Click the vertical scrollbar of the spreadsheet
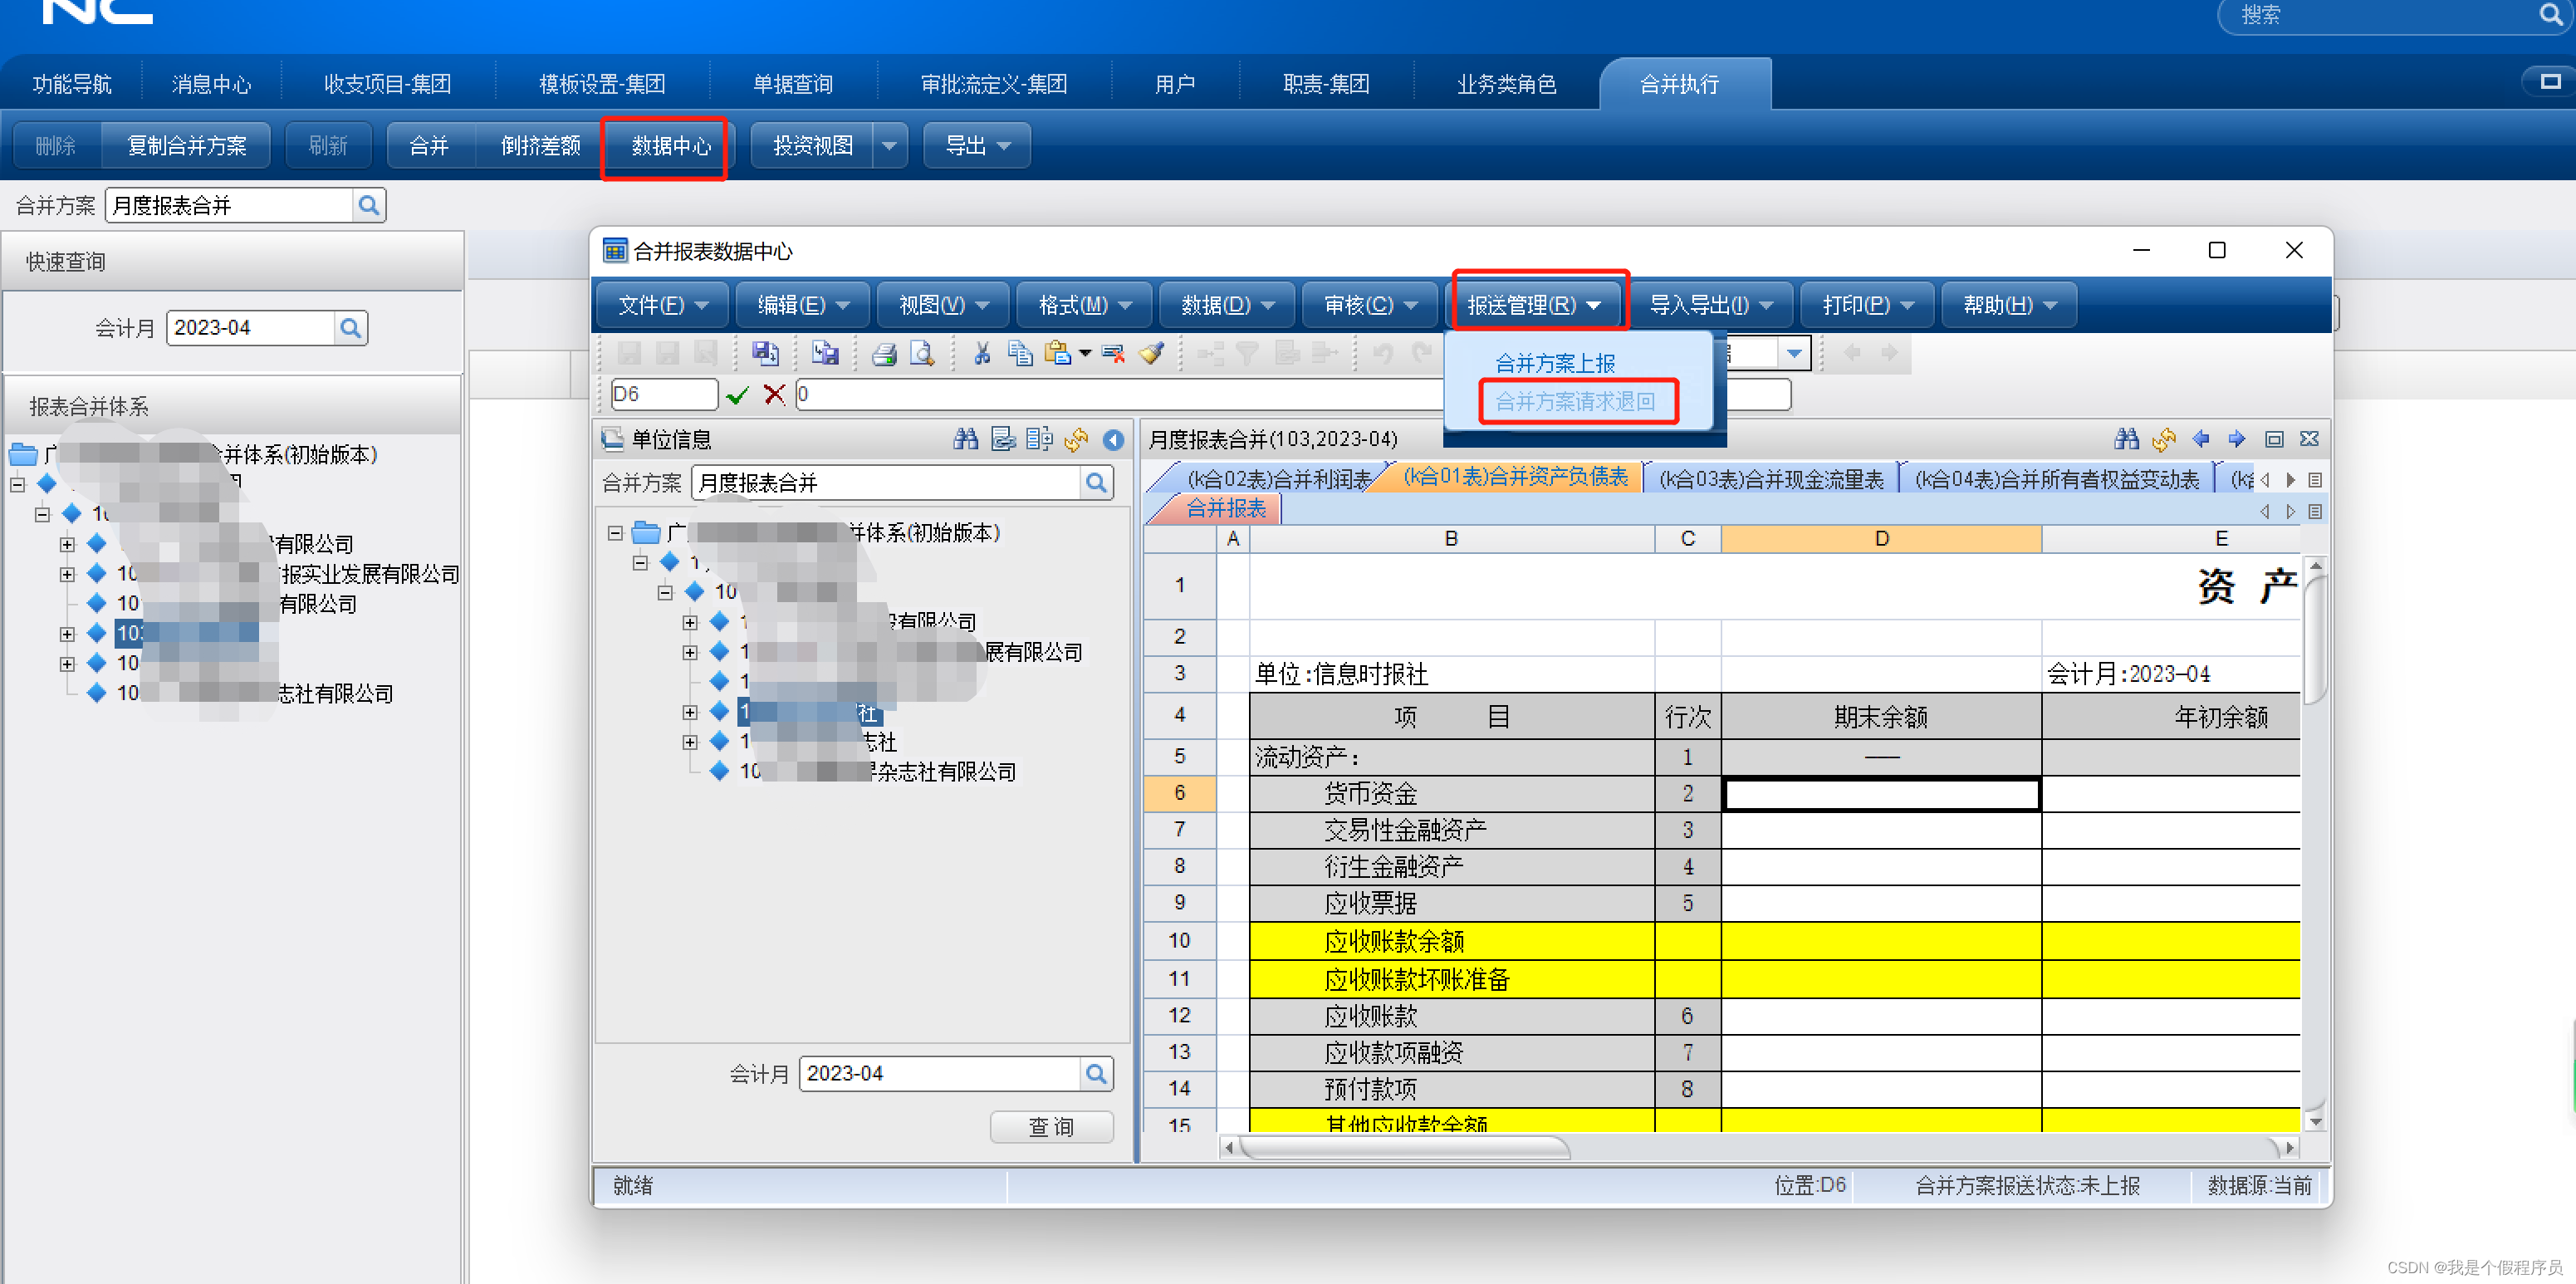The height and width of the screenshot is (1284, 2576). (x=2315, y=844)
